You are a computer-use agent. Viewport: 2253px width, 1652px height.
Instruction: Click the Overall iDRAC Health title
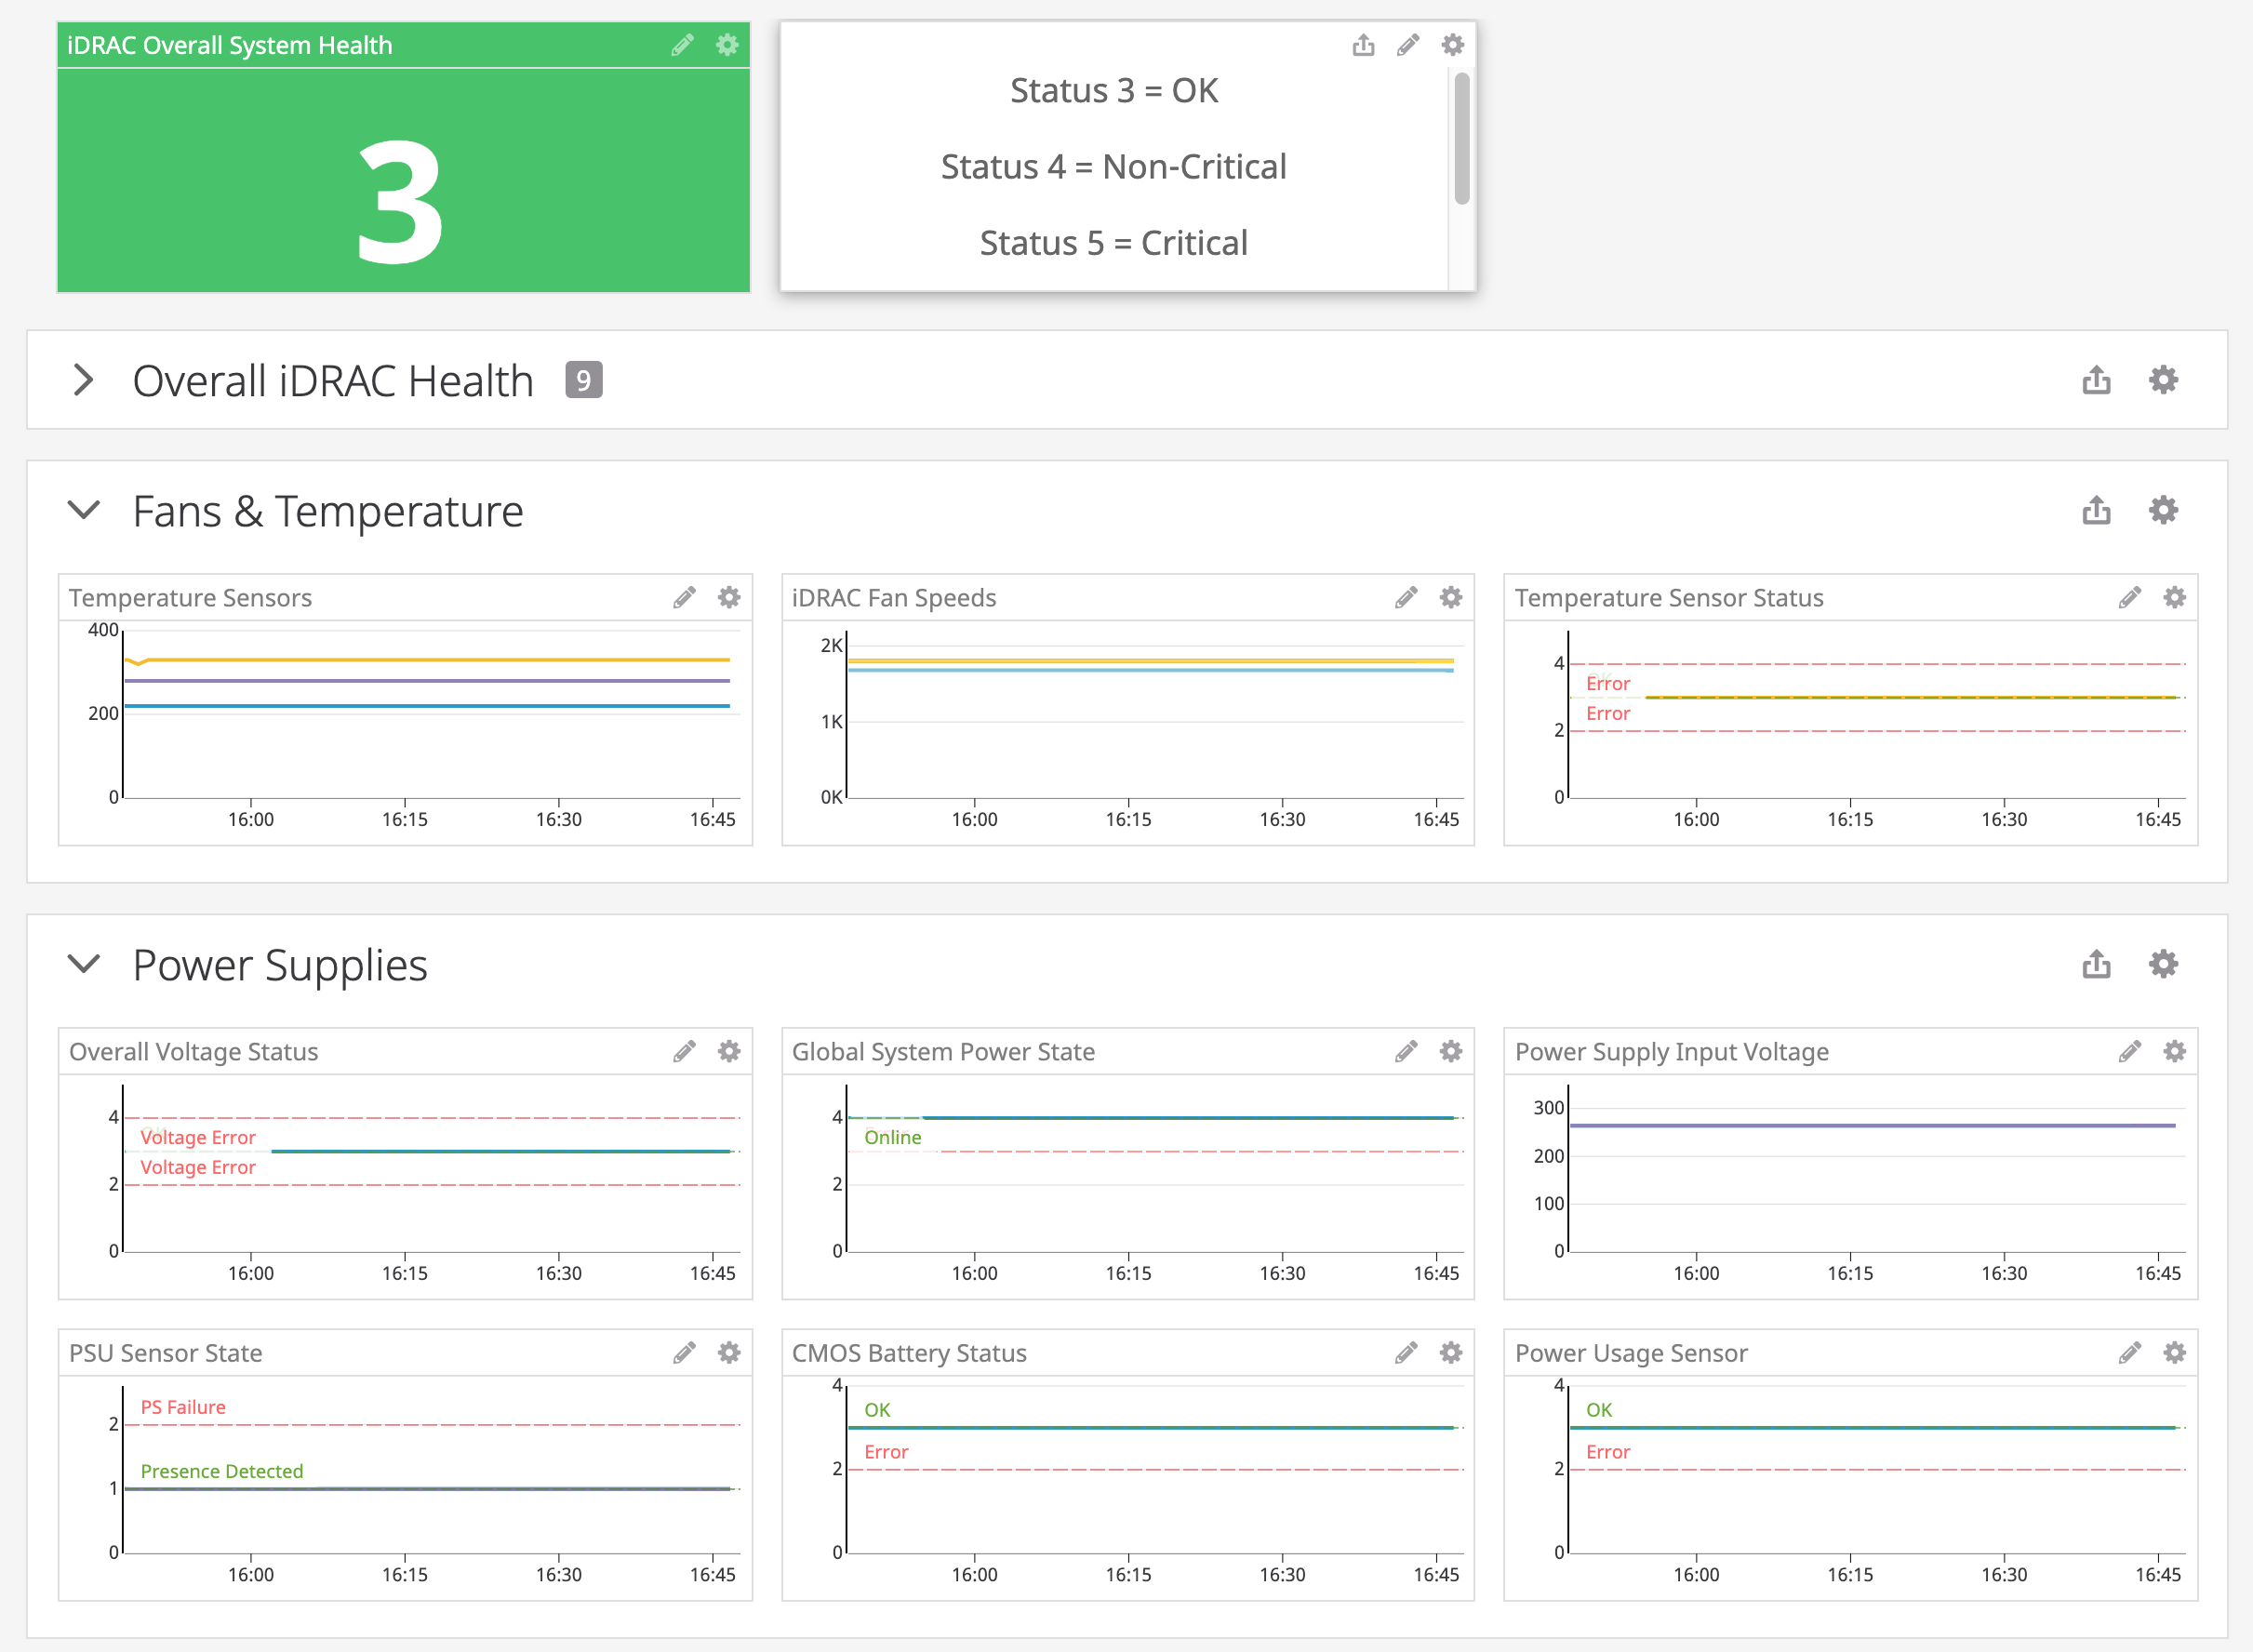pyautogui.click(x=333, y=380)
